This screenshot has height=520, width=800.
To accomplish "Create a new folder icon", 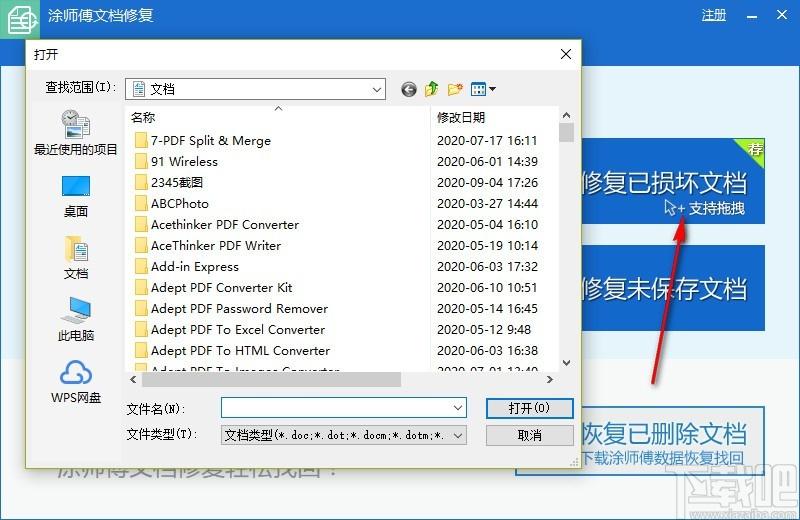I will click(455, 89).
